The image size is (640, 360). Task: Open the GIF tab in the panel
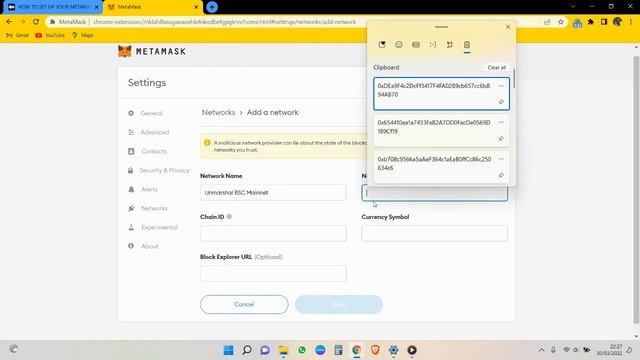[416, 44]
